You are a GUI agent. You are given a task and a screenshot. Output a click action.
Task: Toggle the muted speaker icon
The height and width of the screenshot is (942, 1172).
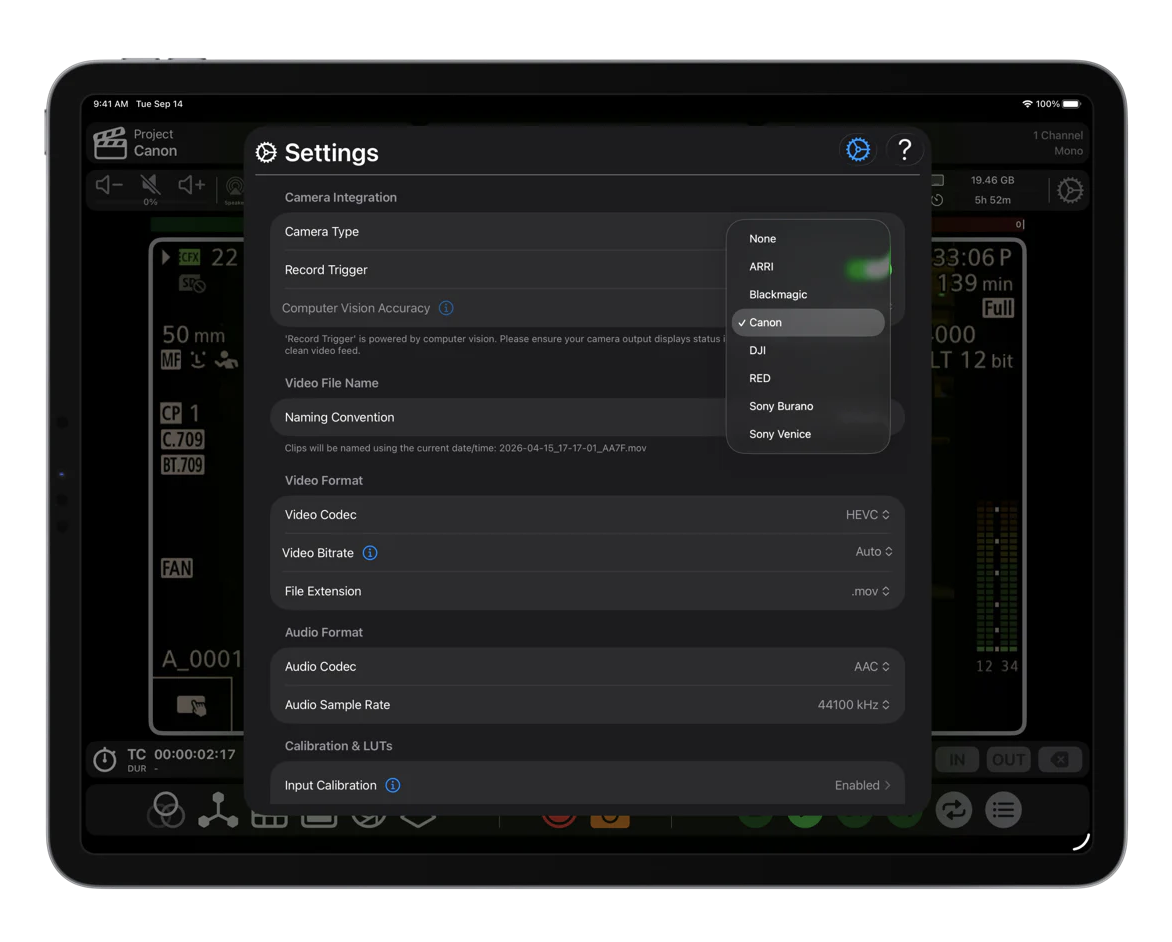(x=150, y=185)
